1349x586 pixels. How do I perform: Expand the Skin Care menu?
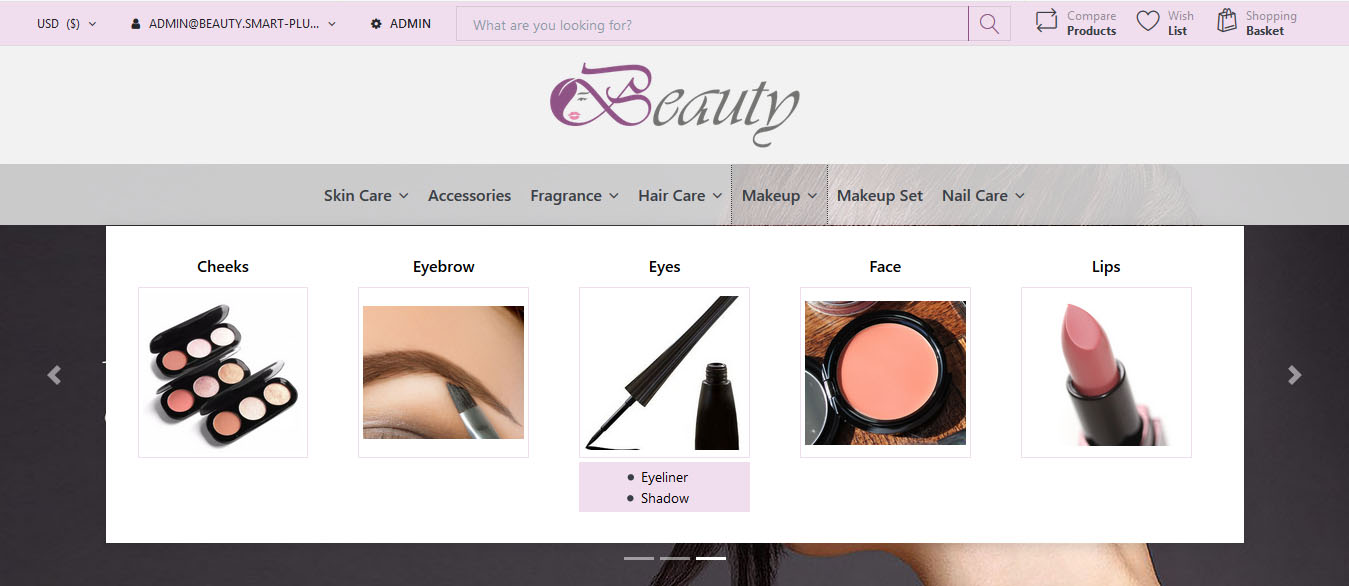365,196
